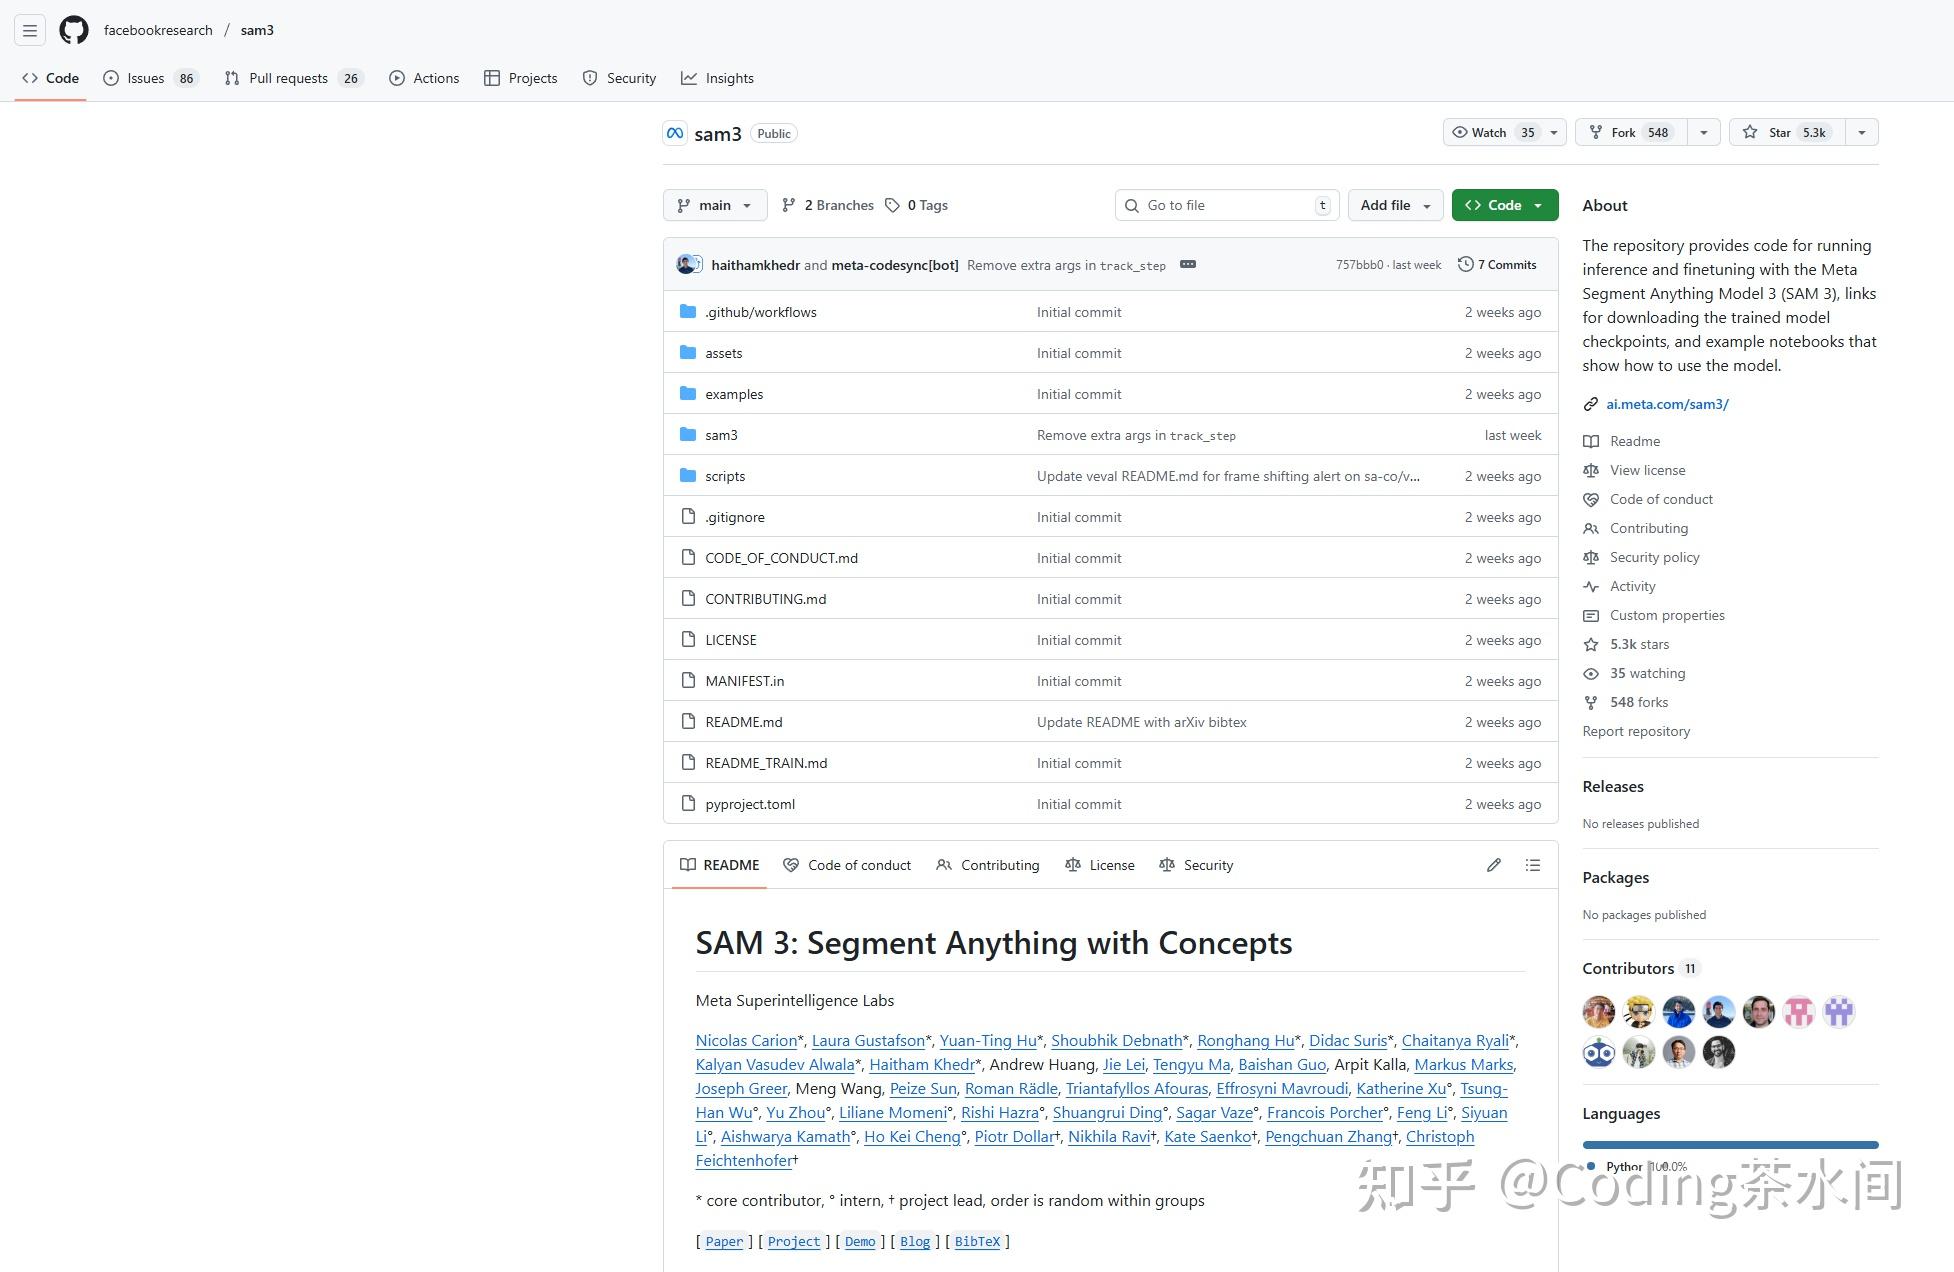Expand commit message ellipsis icon
The height and width of the screenshot is (1272, 1954).
tap(1187, 265)
